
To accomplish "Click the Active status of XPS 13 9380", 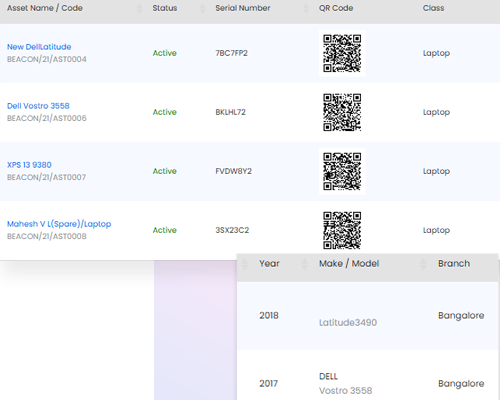I will coord(165,171).
